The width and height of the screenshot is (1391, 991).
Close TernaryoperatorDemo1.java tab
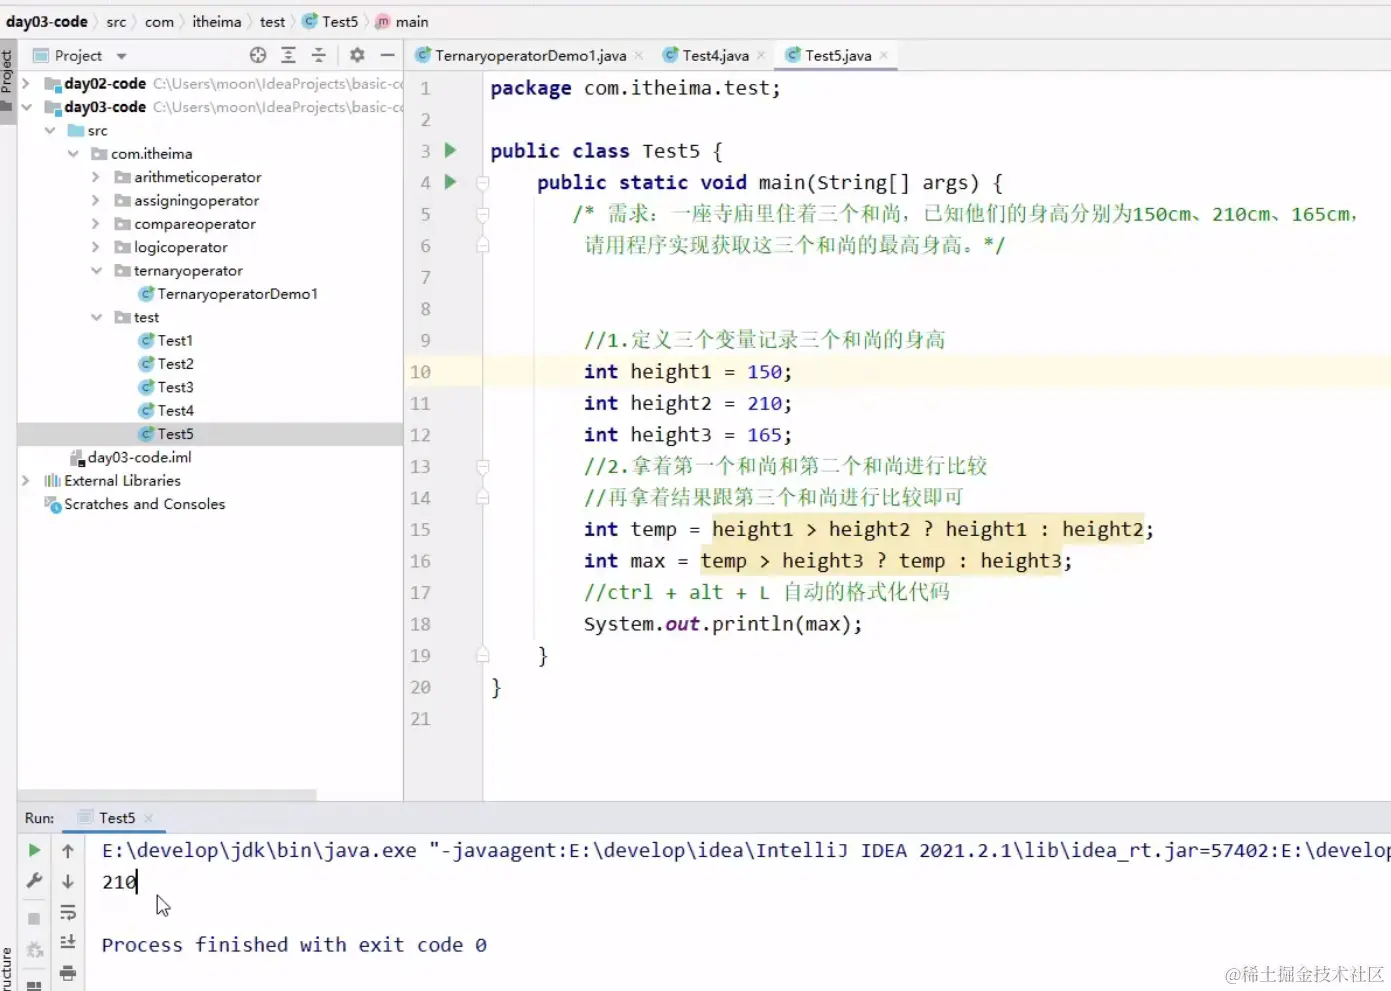(639, 56)
